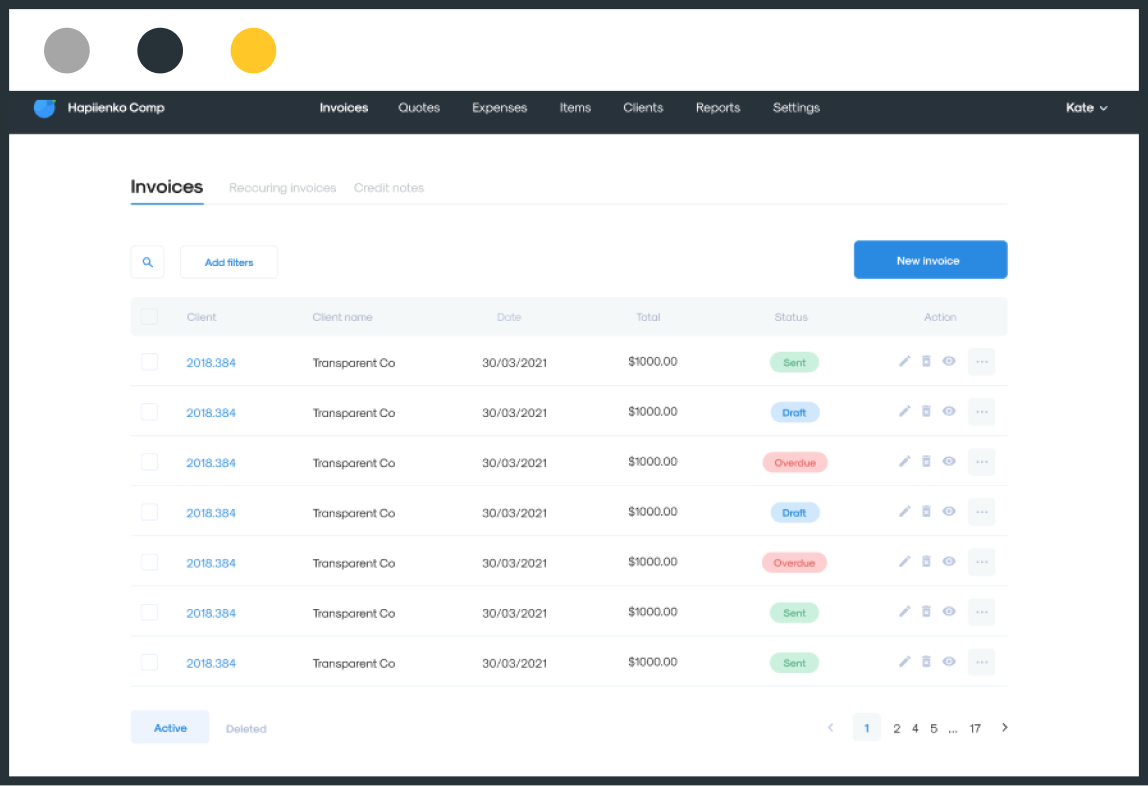Click eye icon in the first Overdue row

[949, 462]
